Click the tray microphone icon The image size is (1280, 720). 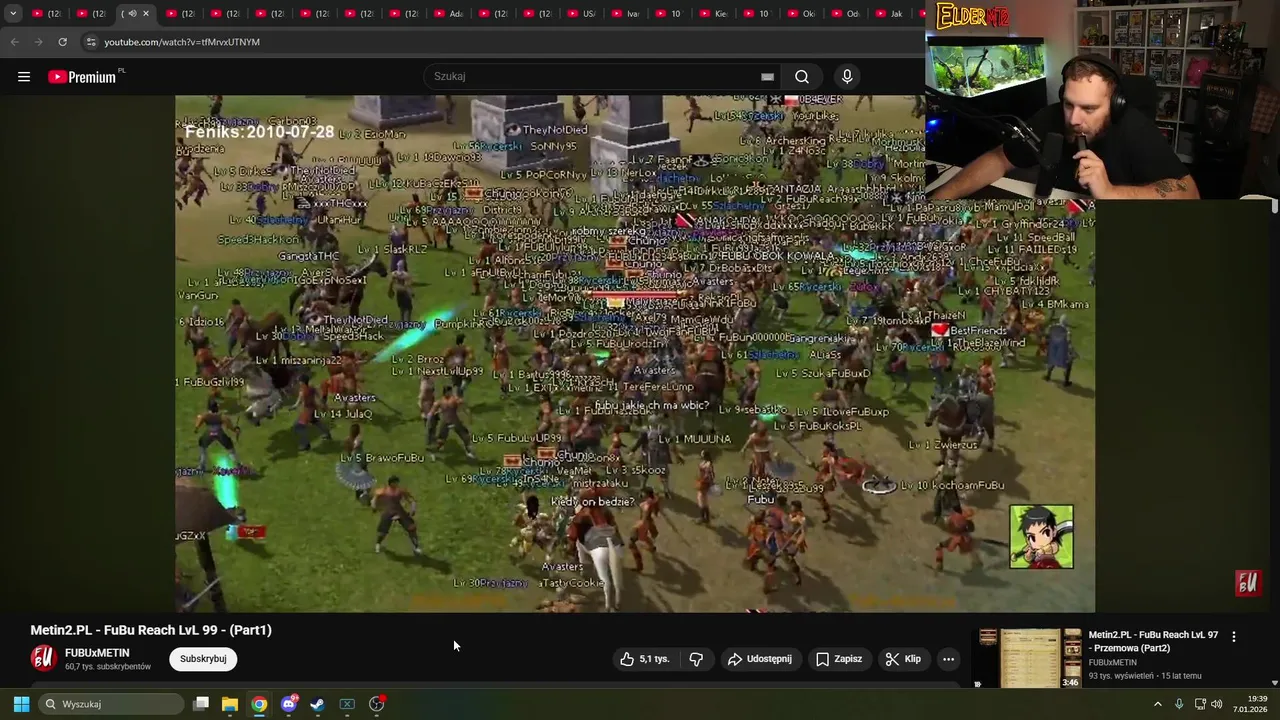tap(1179, 704)
